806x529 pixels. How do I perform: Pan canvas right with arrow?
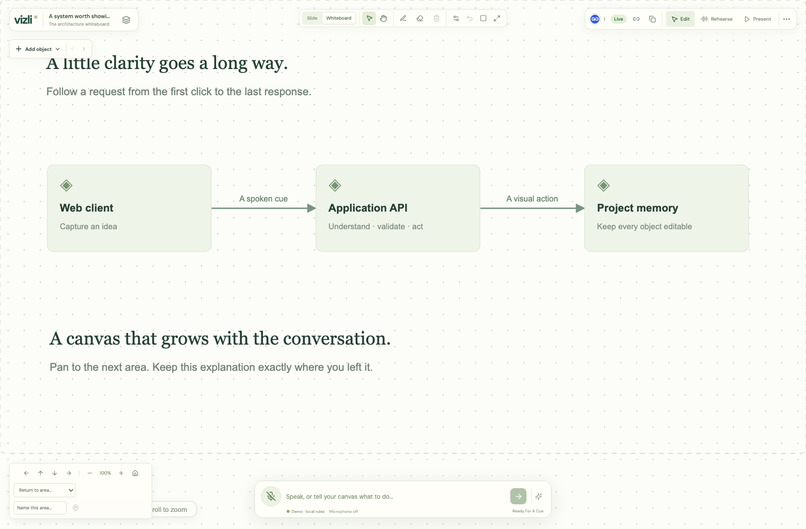pos(69,473)
